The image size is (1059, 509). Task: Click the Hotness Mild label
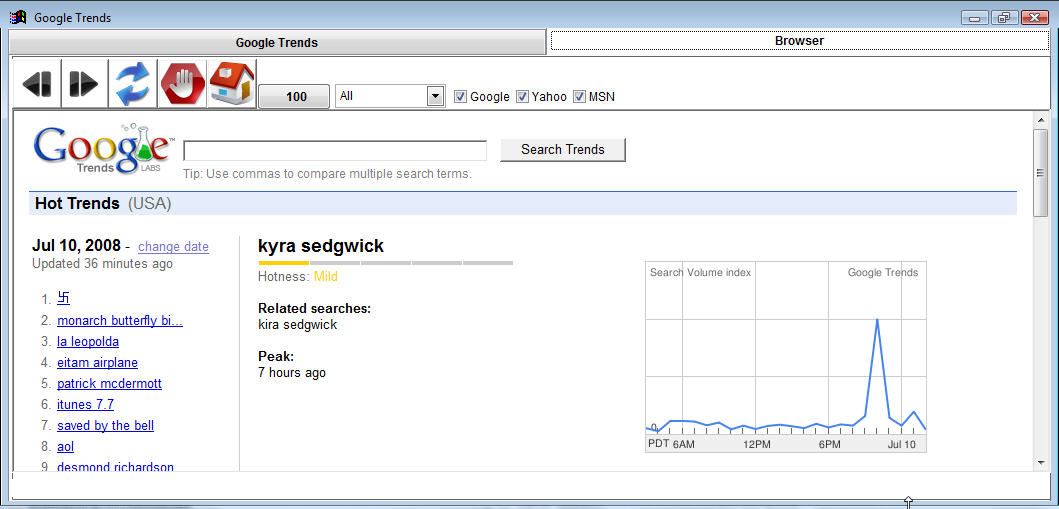point(298,277)
